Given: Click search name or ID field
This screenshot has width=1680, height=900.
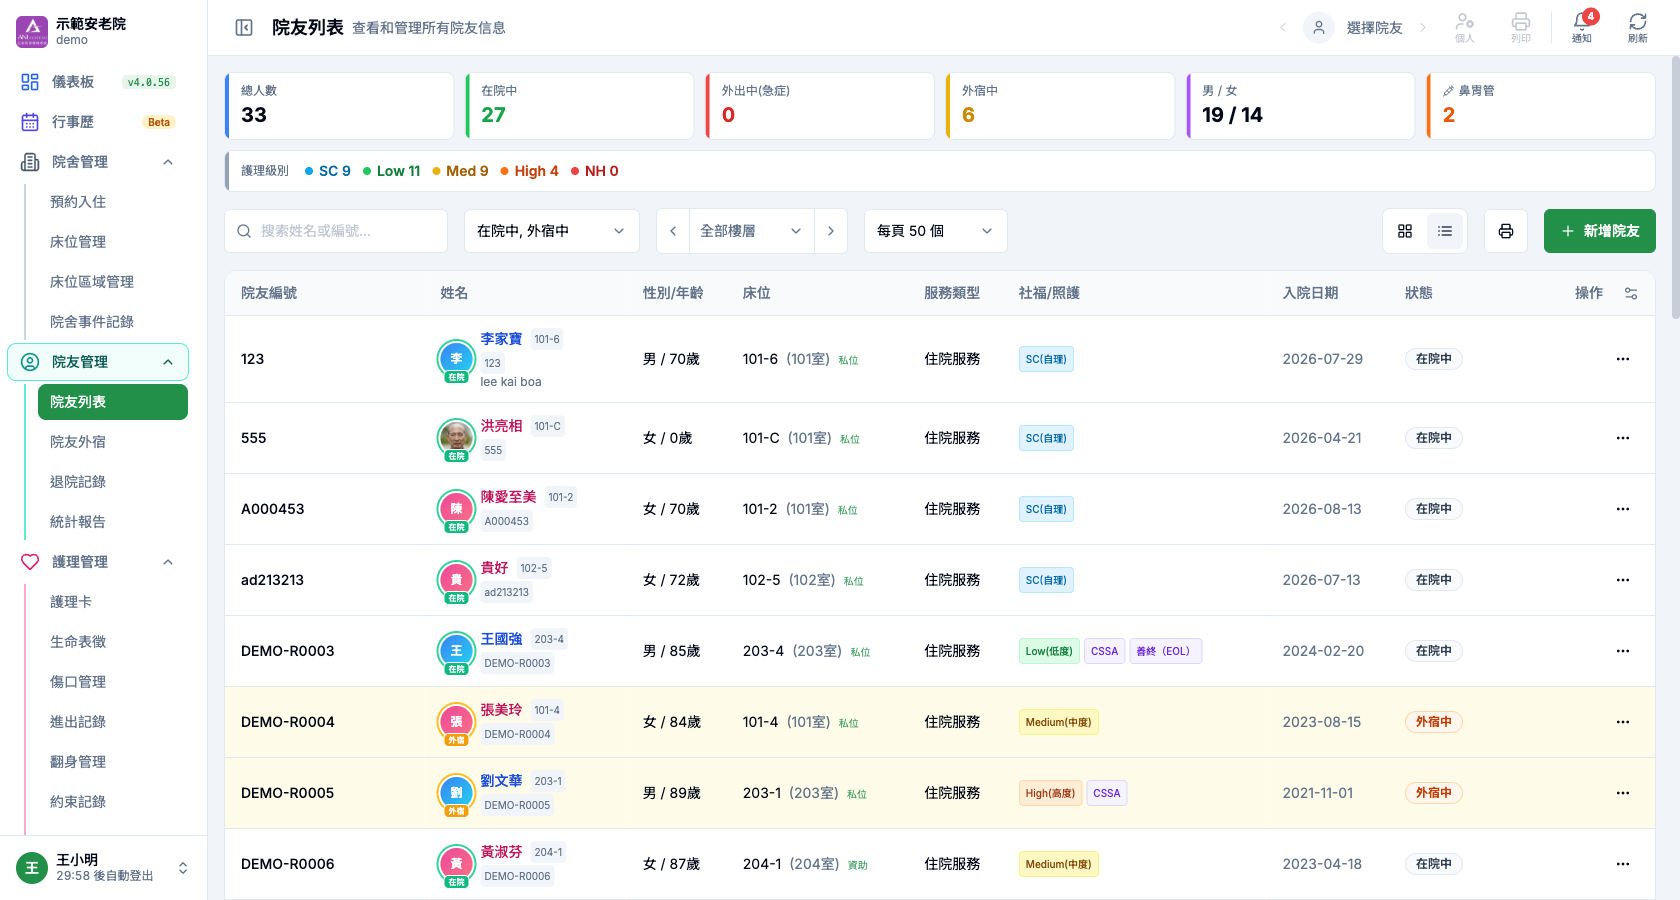Looking at the screenshot, I should (x=336, y=231).
